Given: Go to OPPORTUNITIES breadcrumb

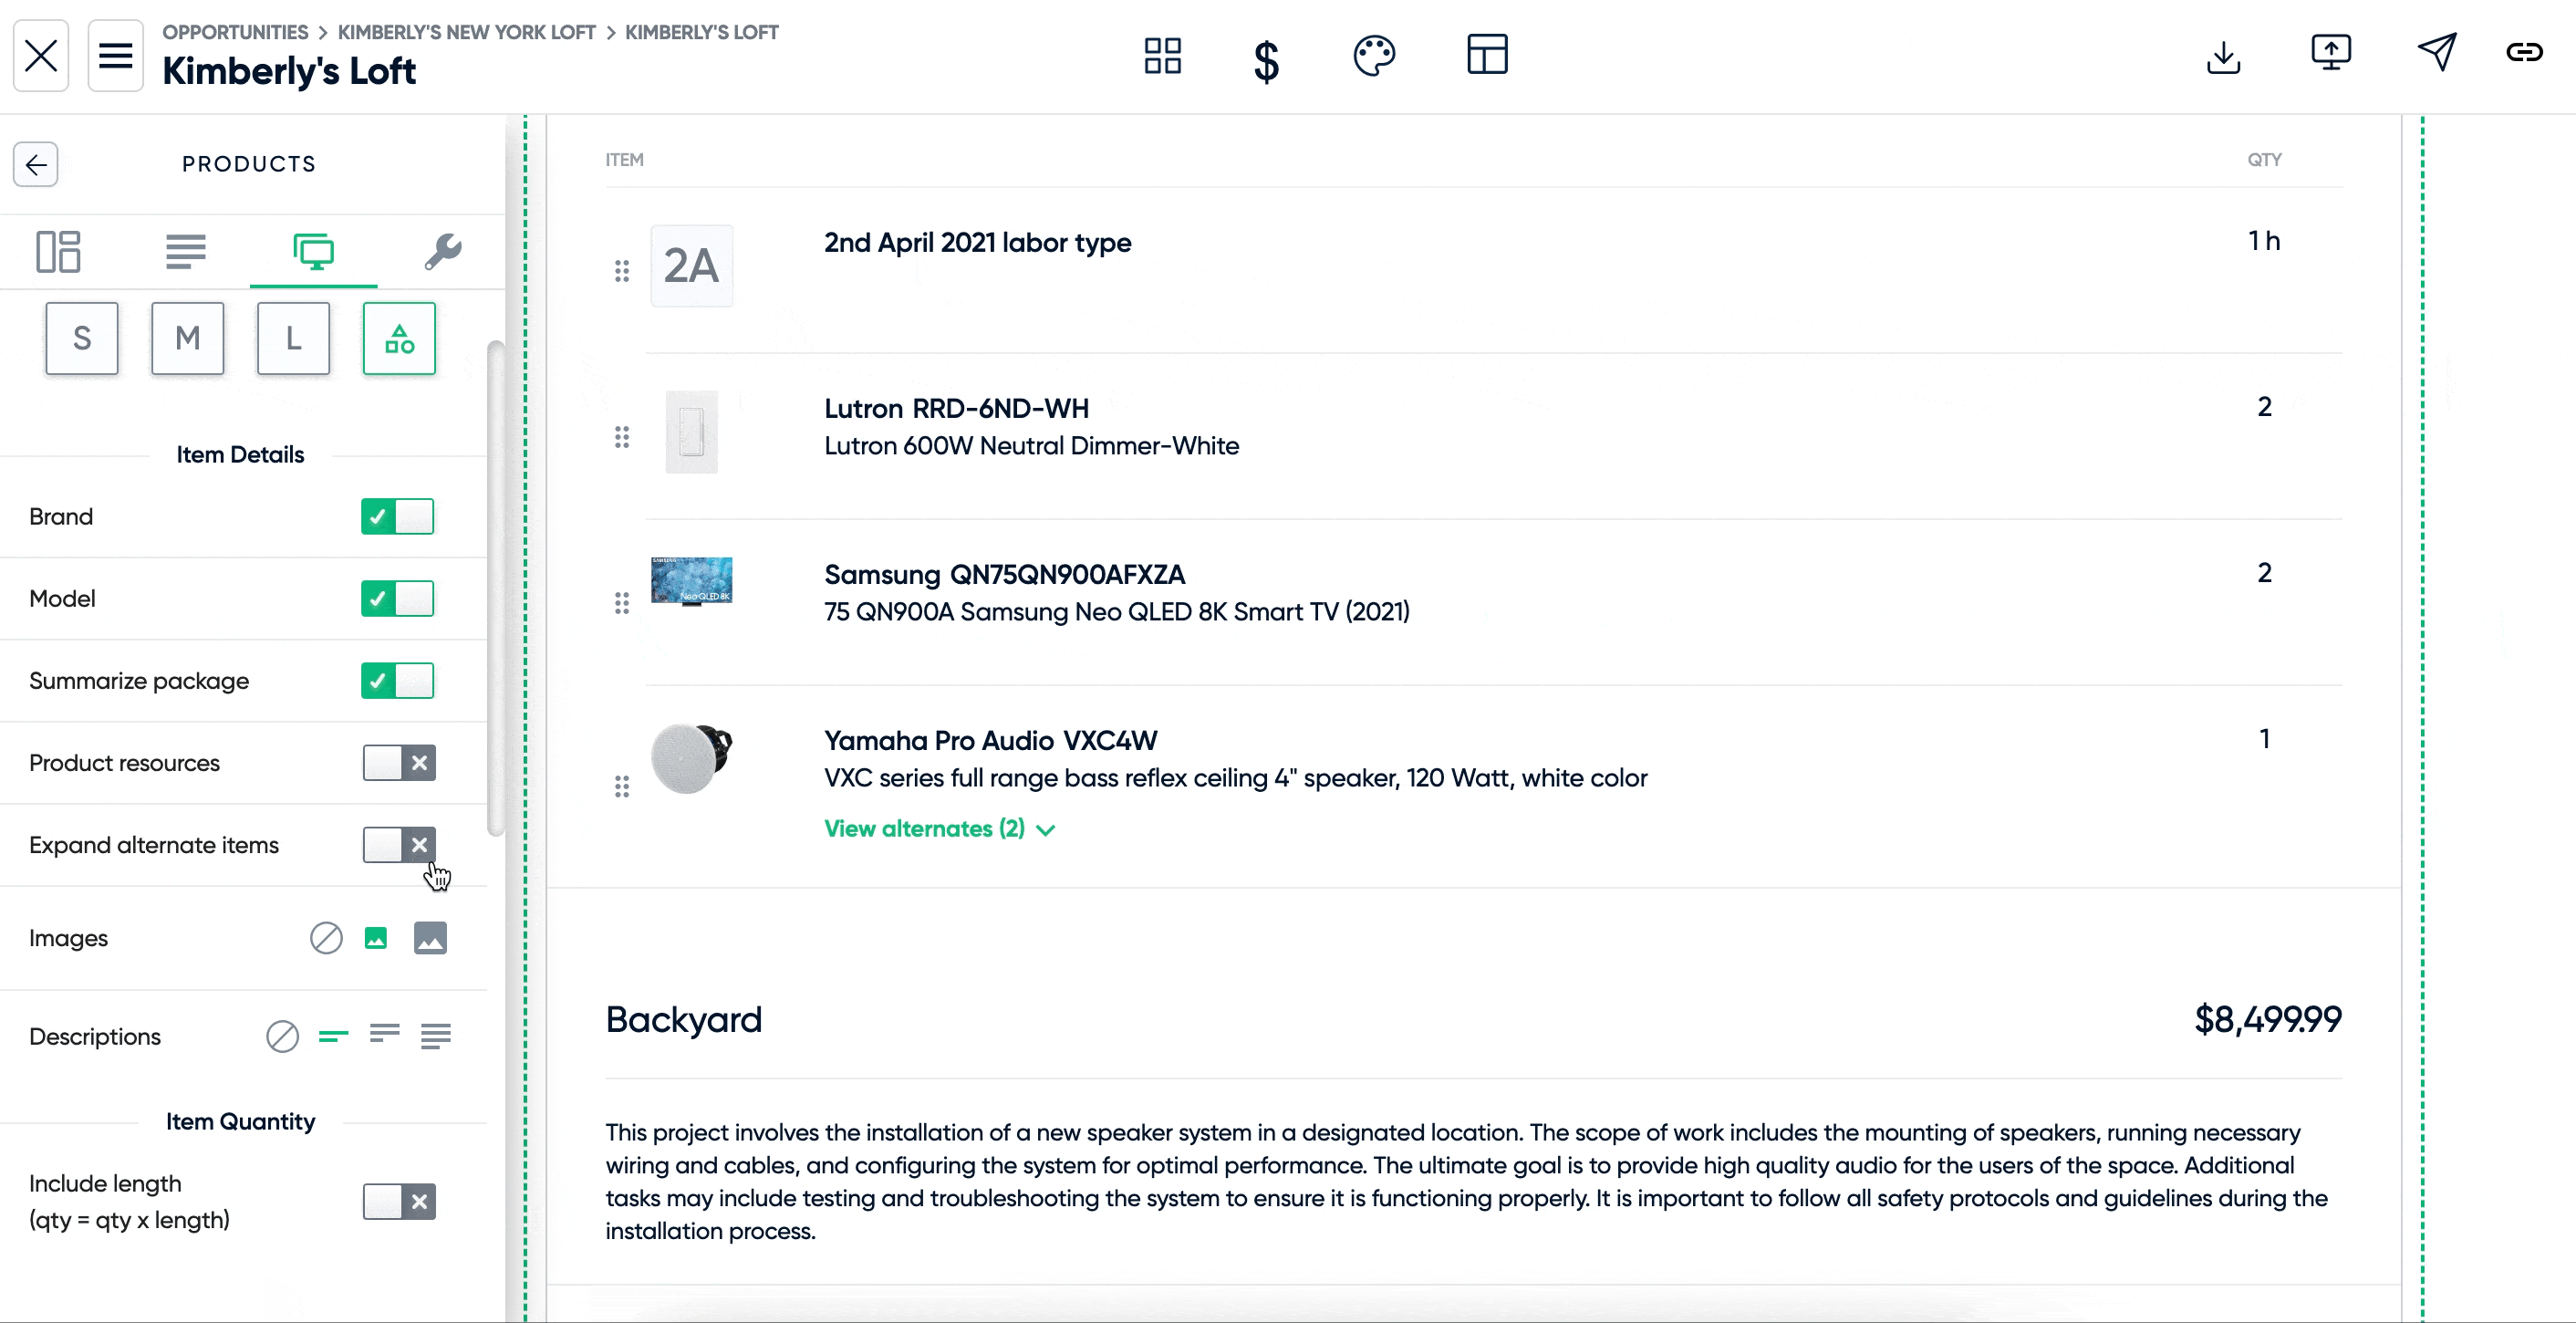Looking at the screenshot, I should [x=235, y=32].
